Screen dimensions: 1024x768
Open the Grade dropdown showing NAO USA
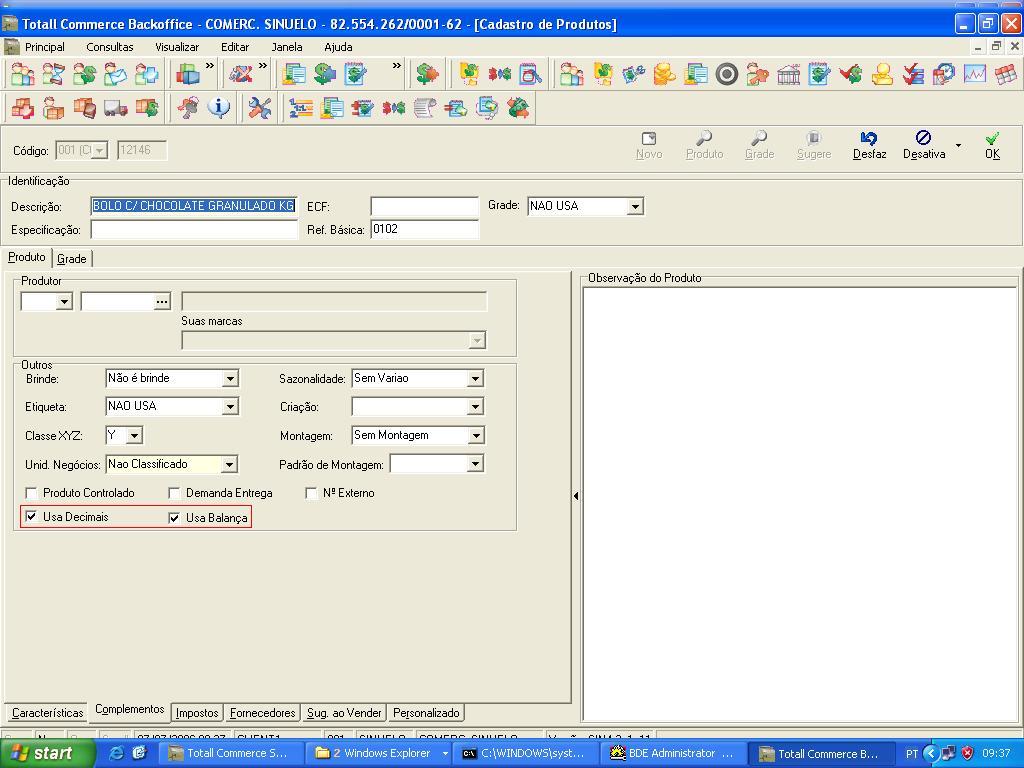(x=634, y=206)
